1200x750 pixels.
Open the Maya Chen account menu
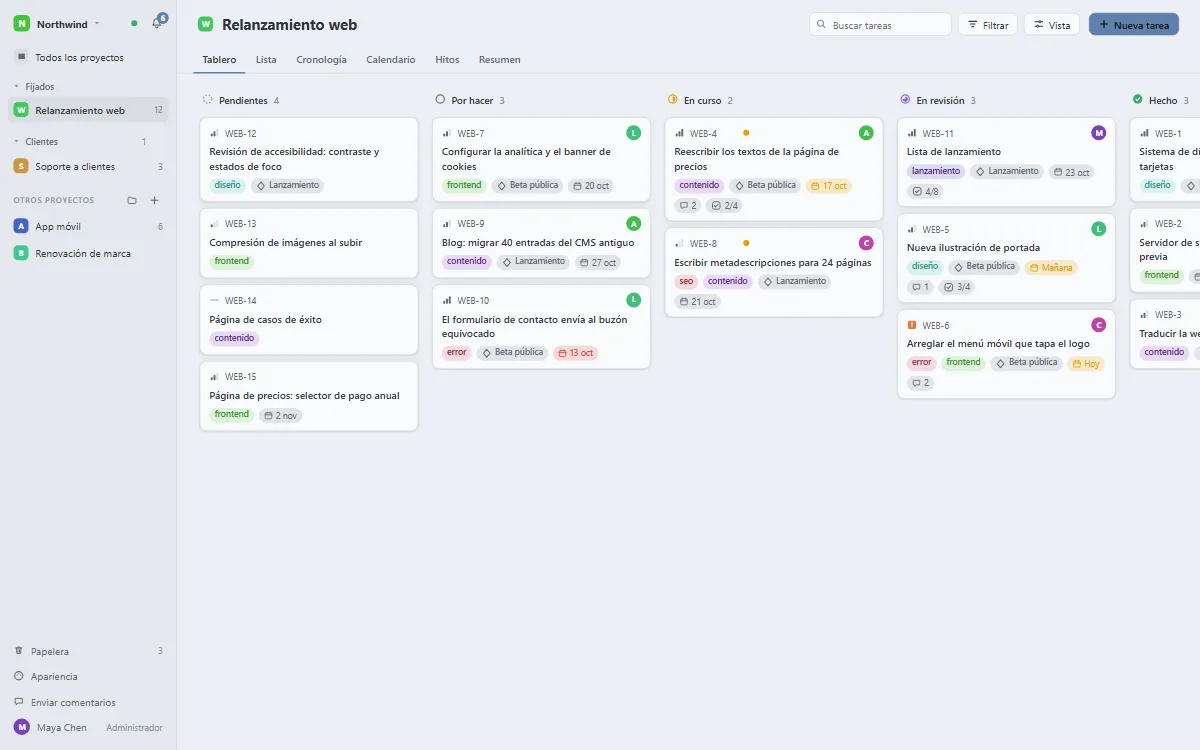click(88, 727)
